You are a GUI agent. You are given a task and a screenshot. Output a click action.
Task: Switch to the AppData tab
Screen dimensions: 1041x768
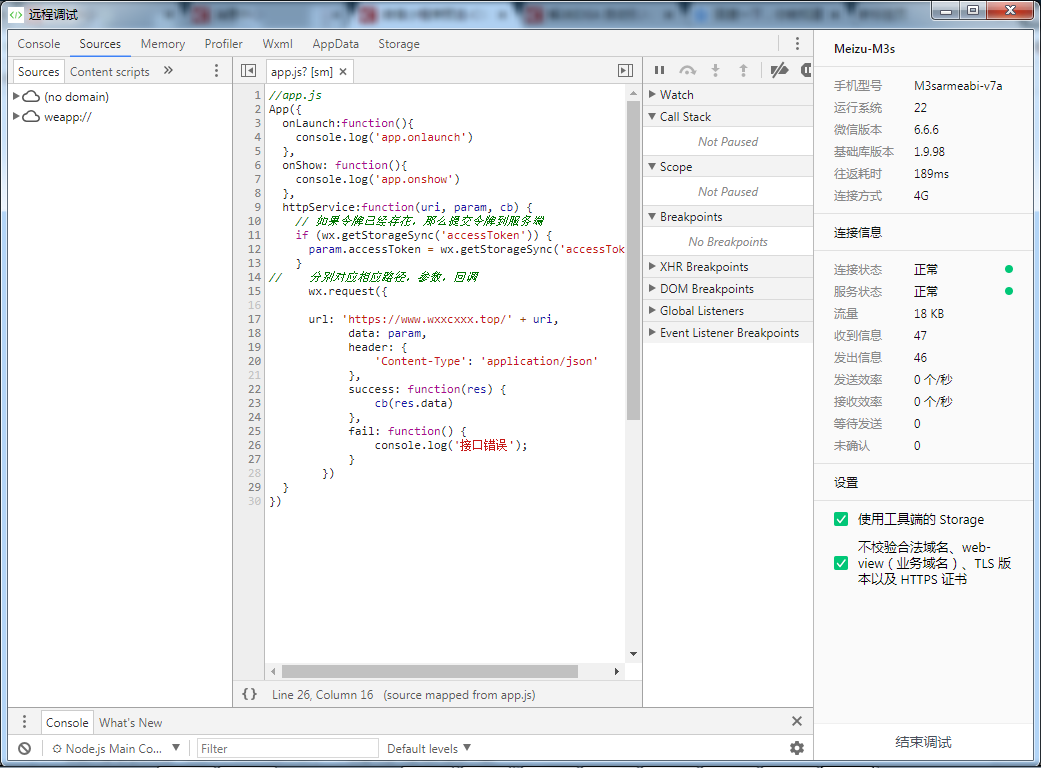pyautogui.click(x=336, y=44)
